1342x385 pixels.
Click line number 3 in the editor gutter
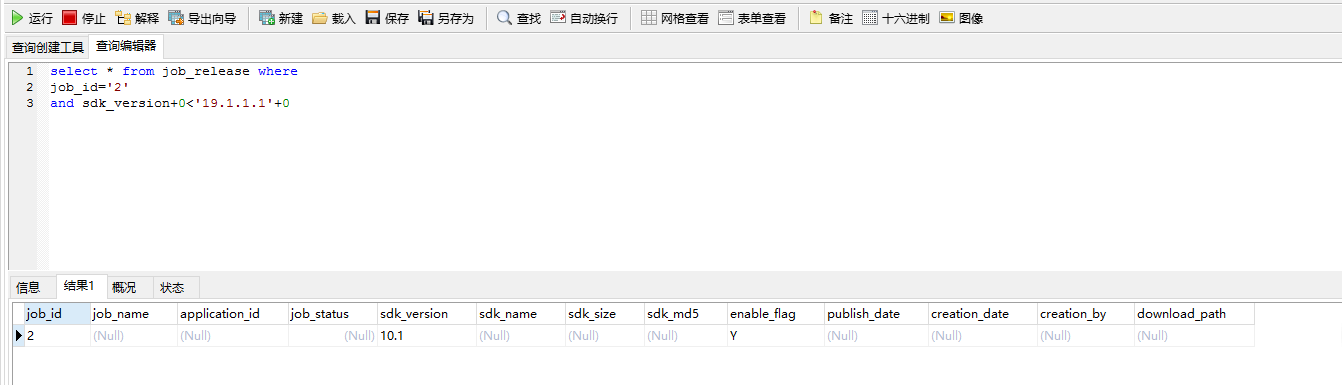tap(29, 103)
